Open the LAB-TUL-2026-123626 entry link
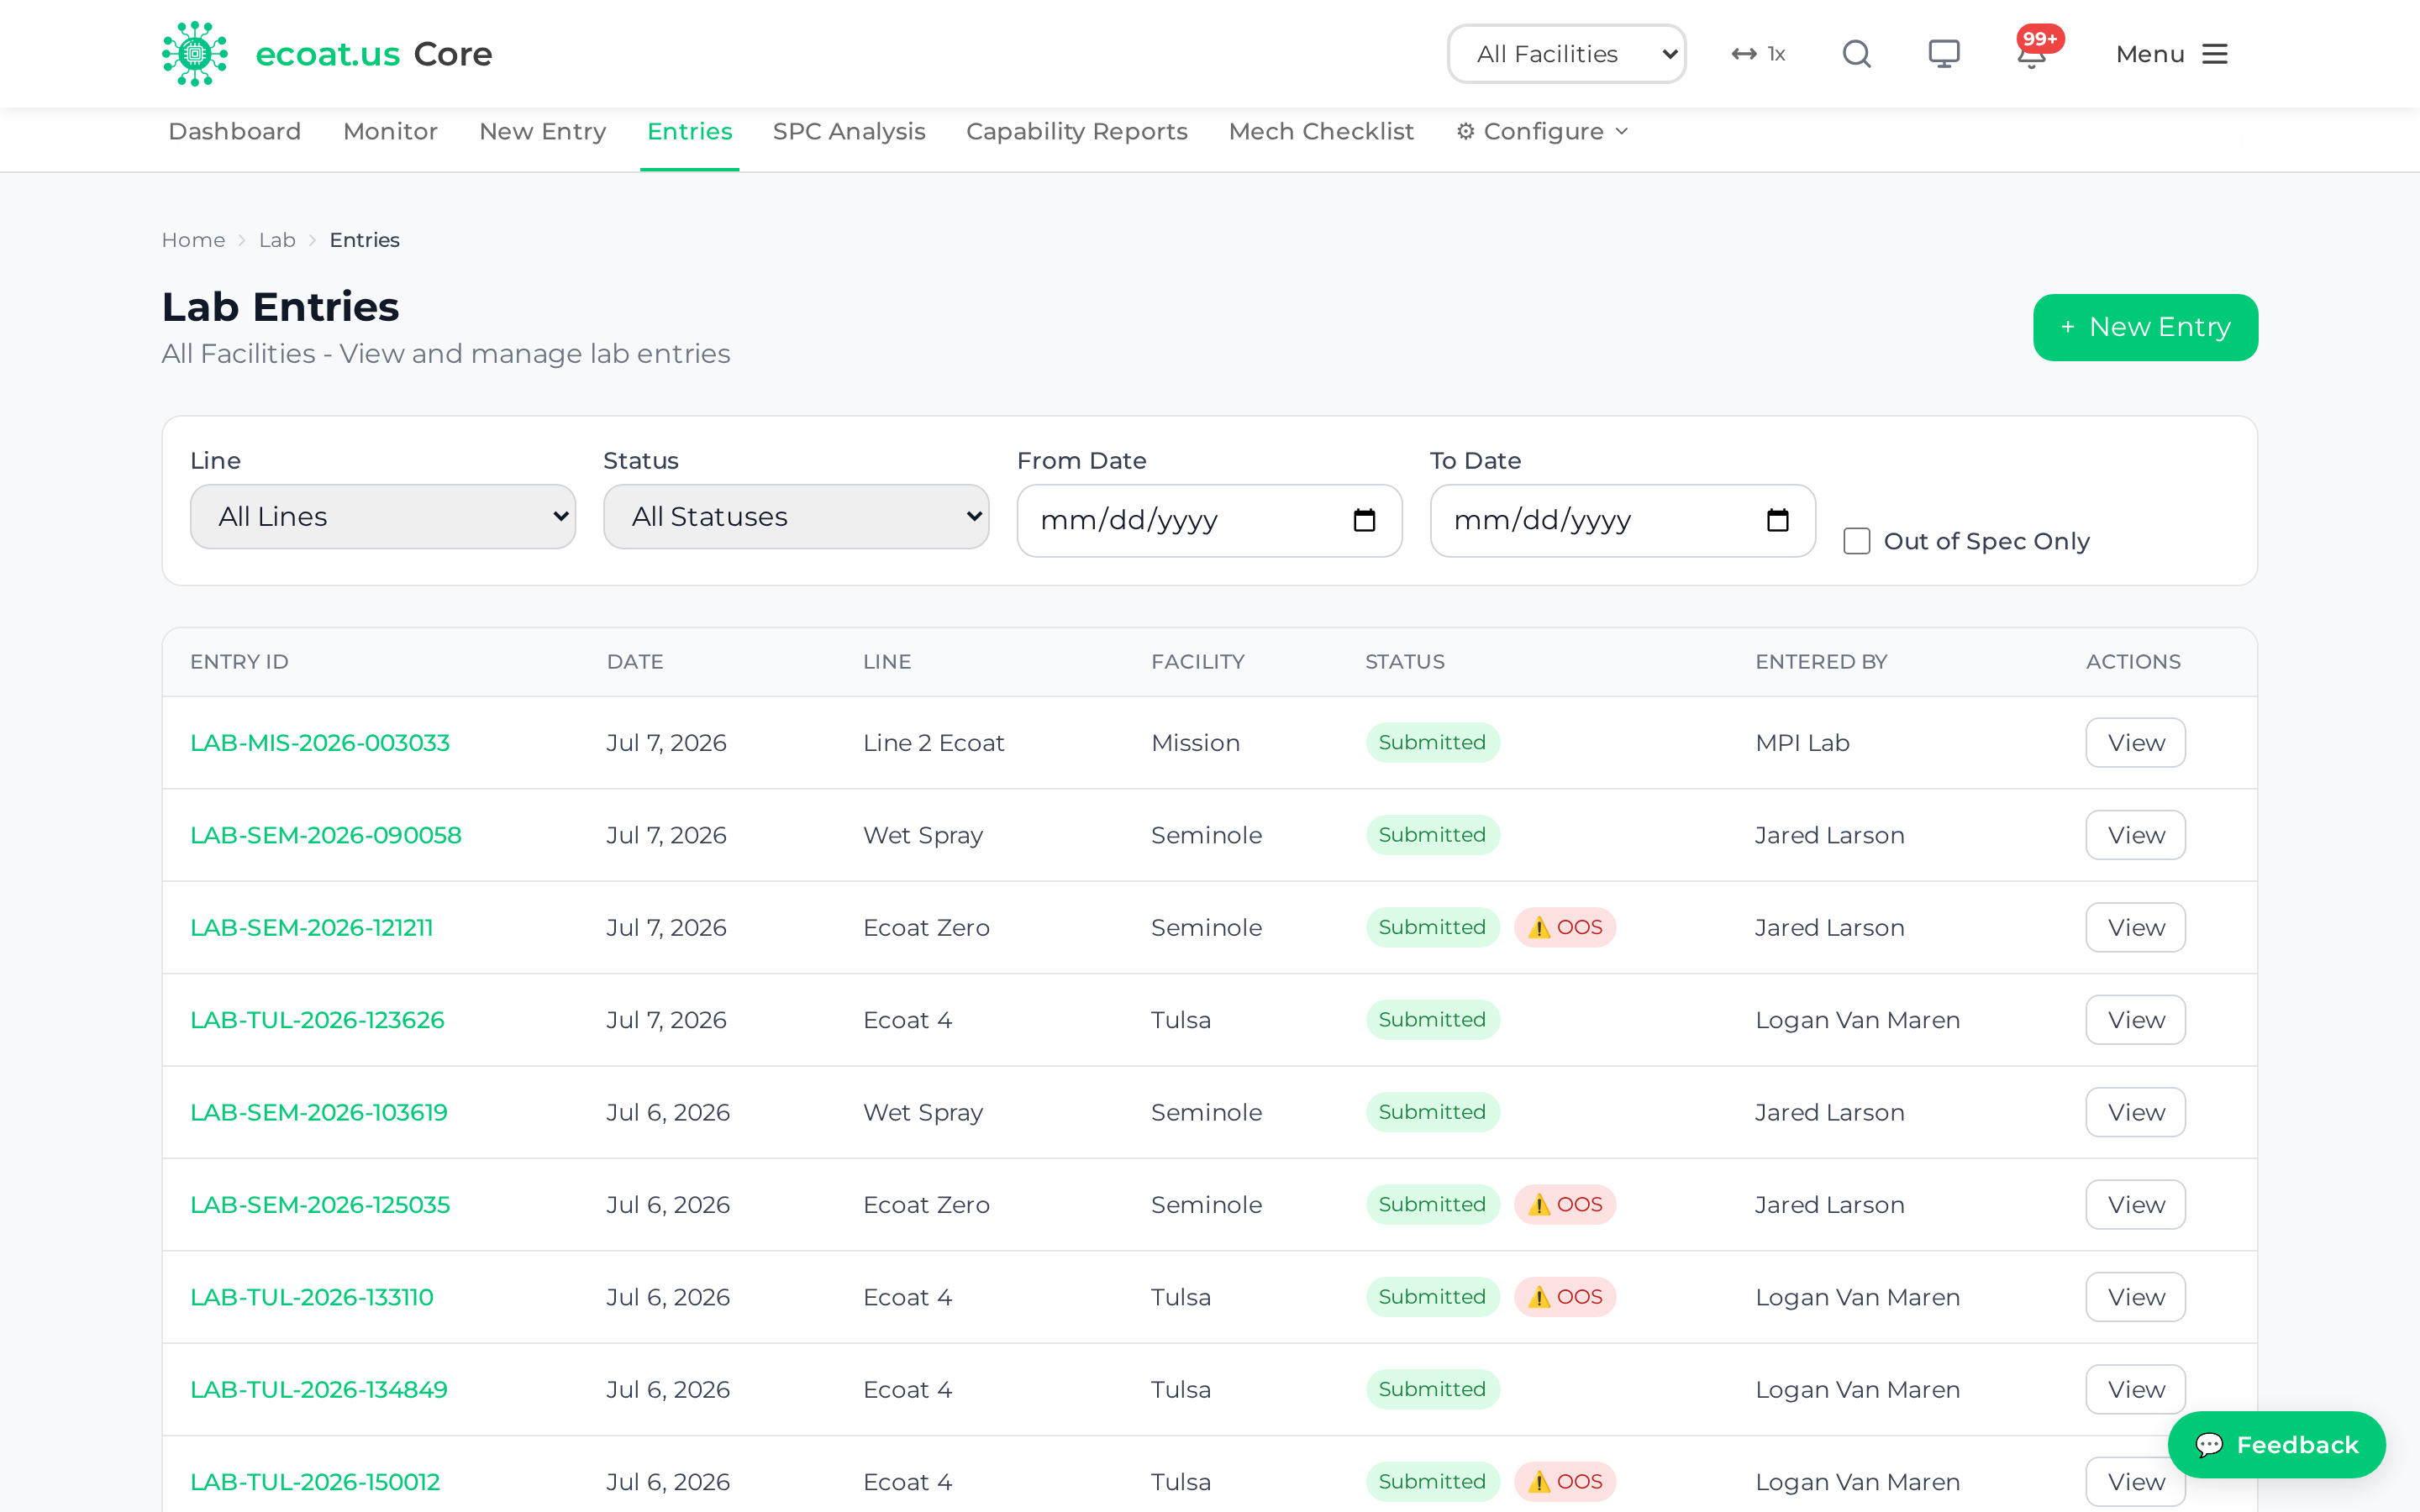 pos(317,1020)
